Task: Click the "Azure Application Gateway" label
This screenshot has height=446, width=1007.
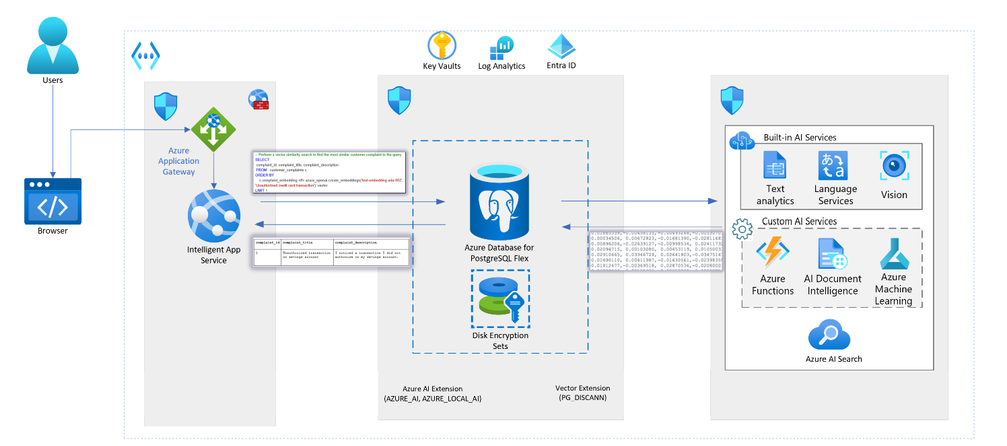Action: point(179,161)
